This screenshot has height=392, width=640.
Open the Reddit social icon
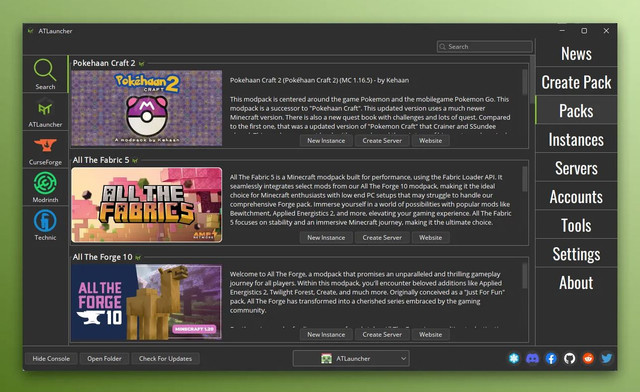click(x=588, y=359)
